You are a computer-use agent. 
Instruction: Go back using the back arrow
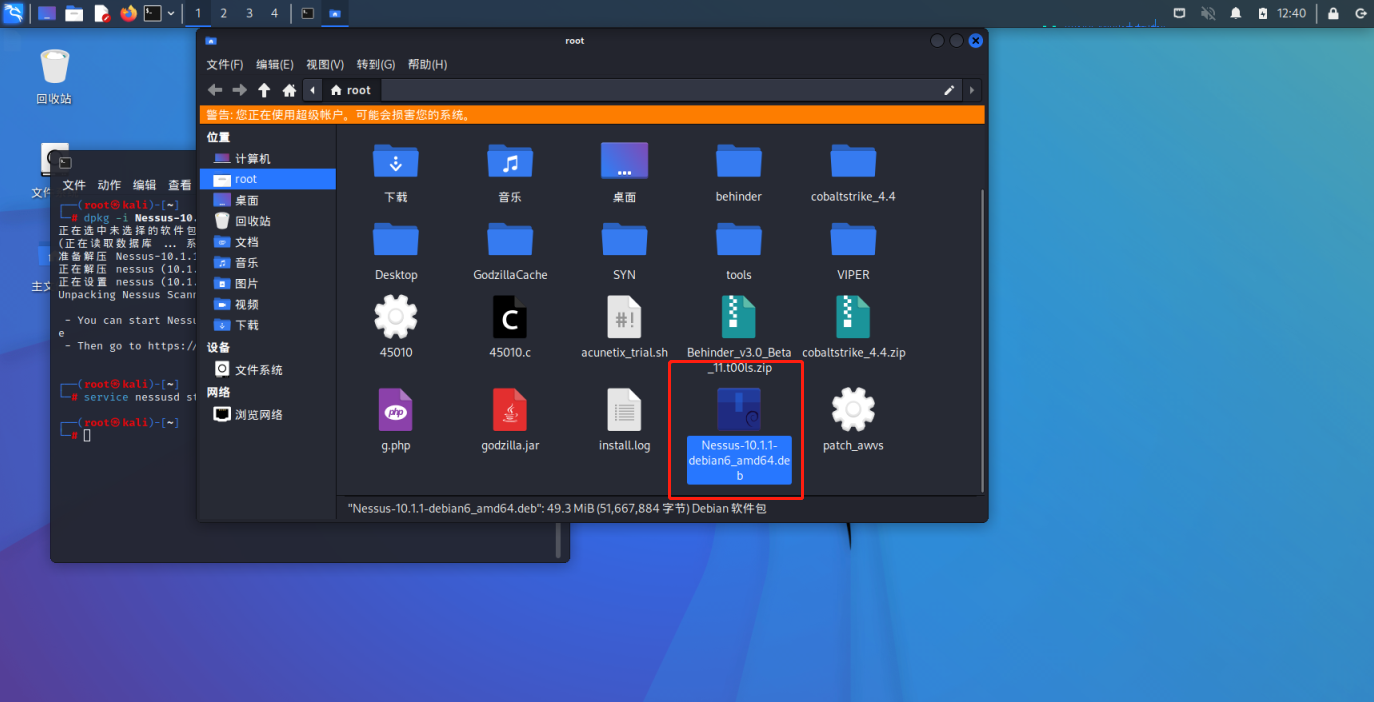[x=215, y=90]
